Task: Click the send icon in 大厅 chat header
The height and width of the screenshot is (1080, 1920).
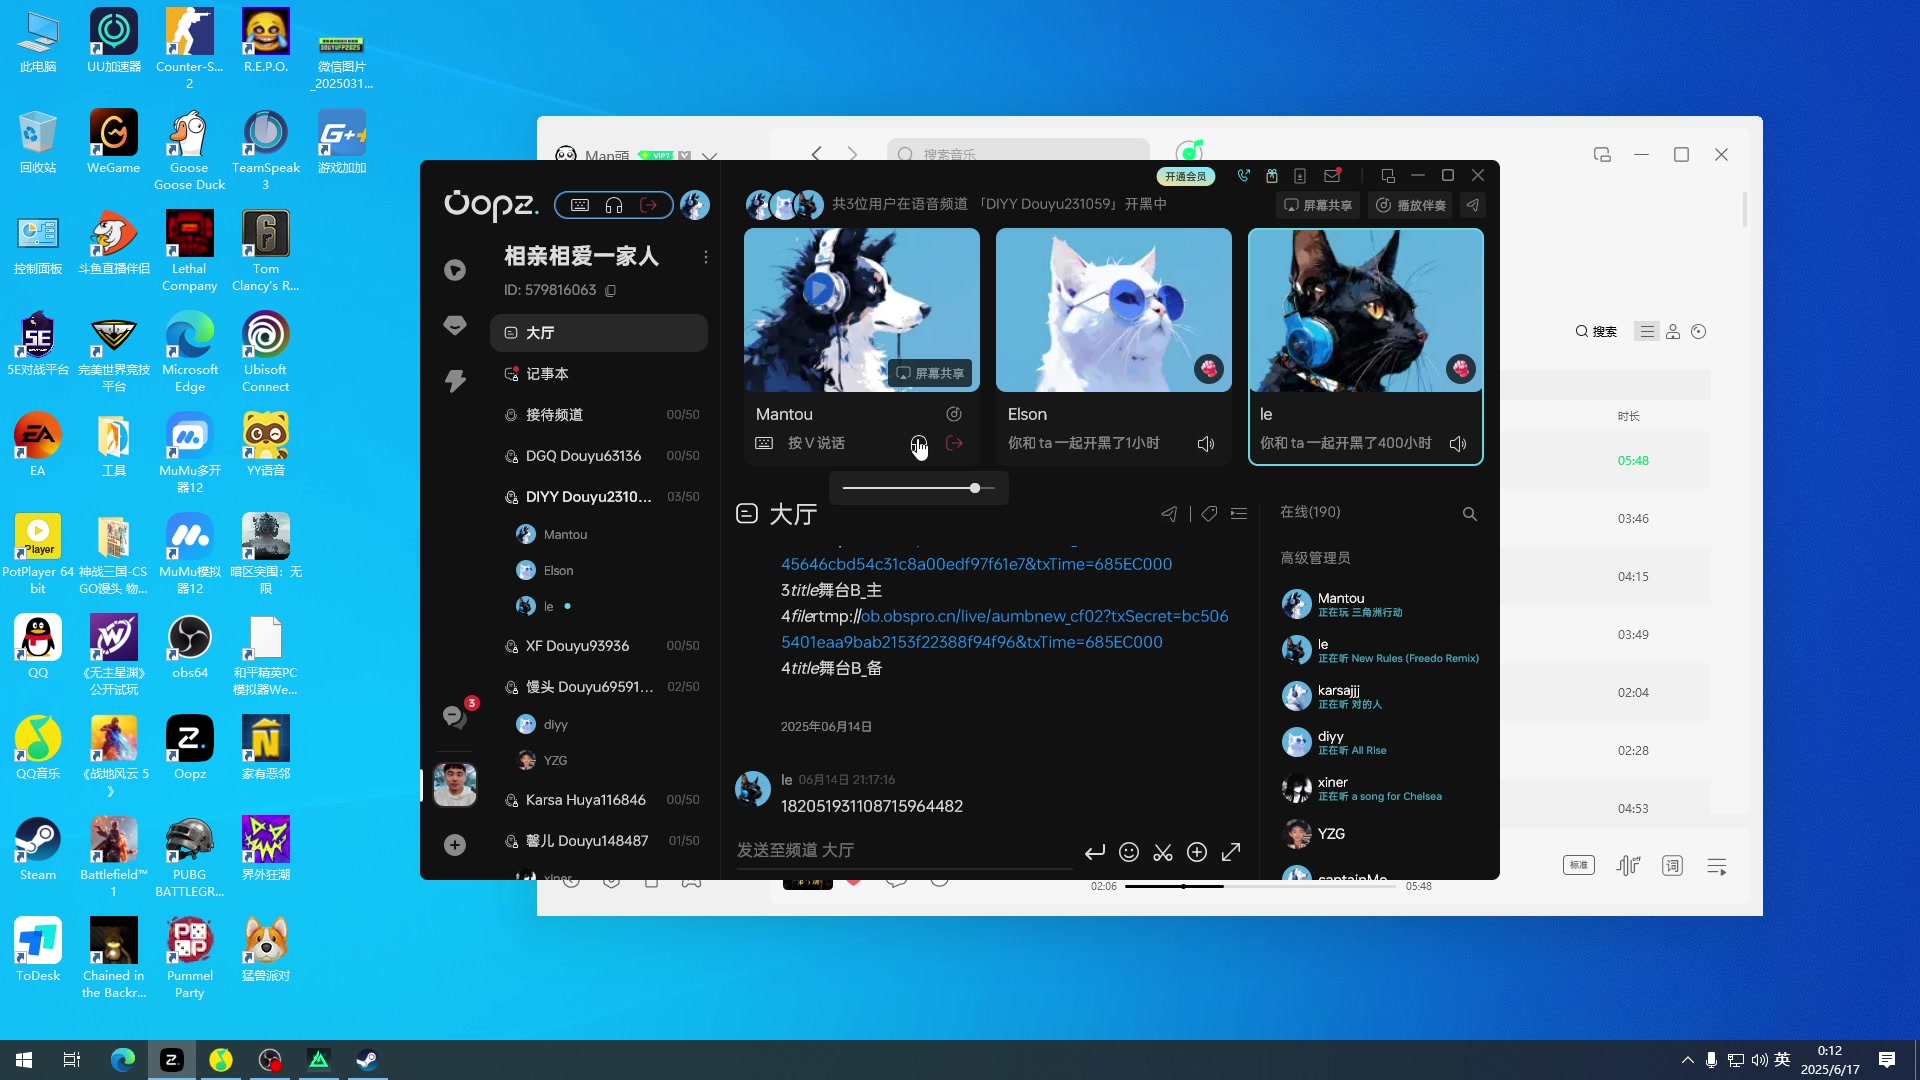Action: [x=1169, y=514]
